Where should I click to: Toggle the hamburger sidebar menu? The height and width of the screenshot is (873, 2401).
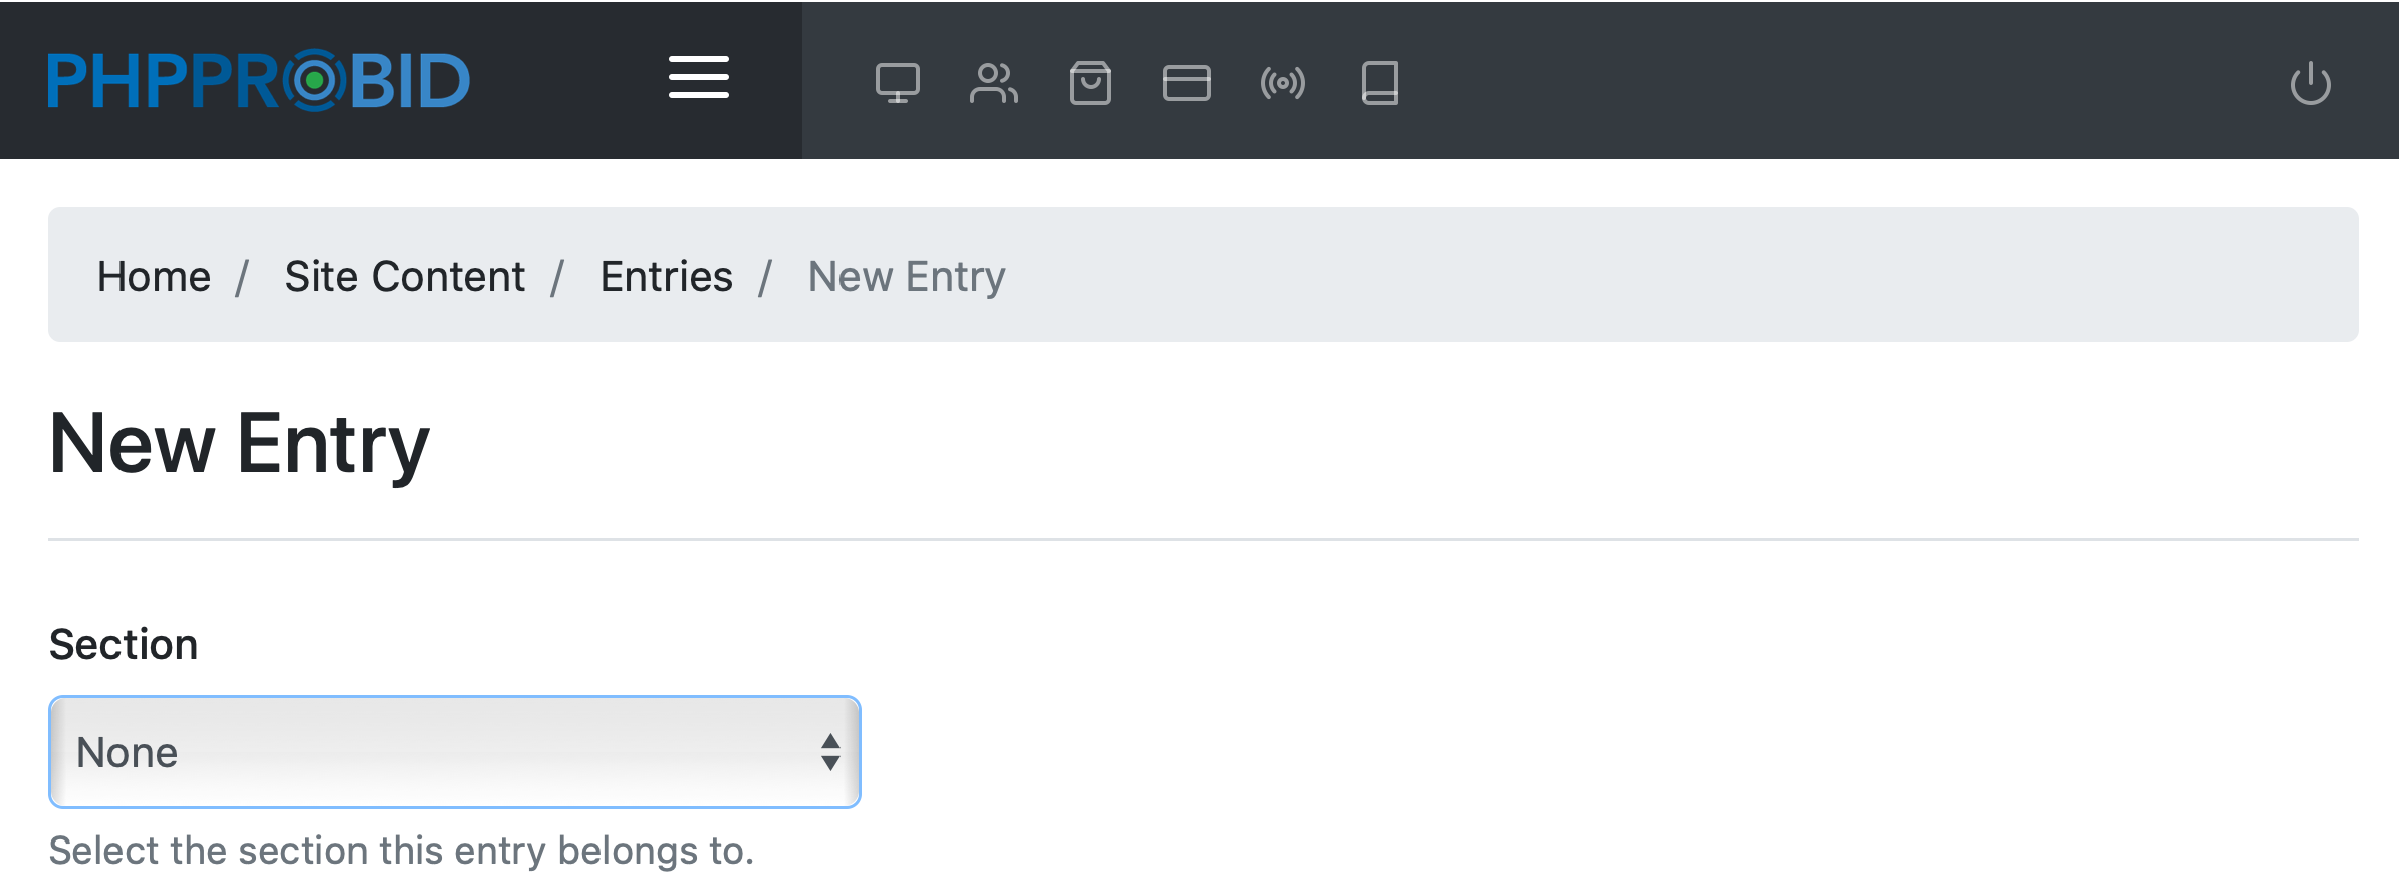698,78
